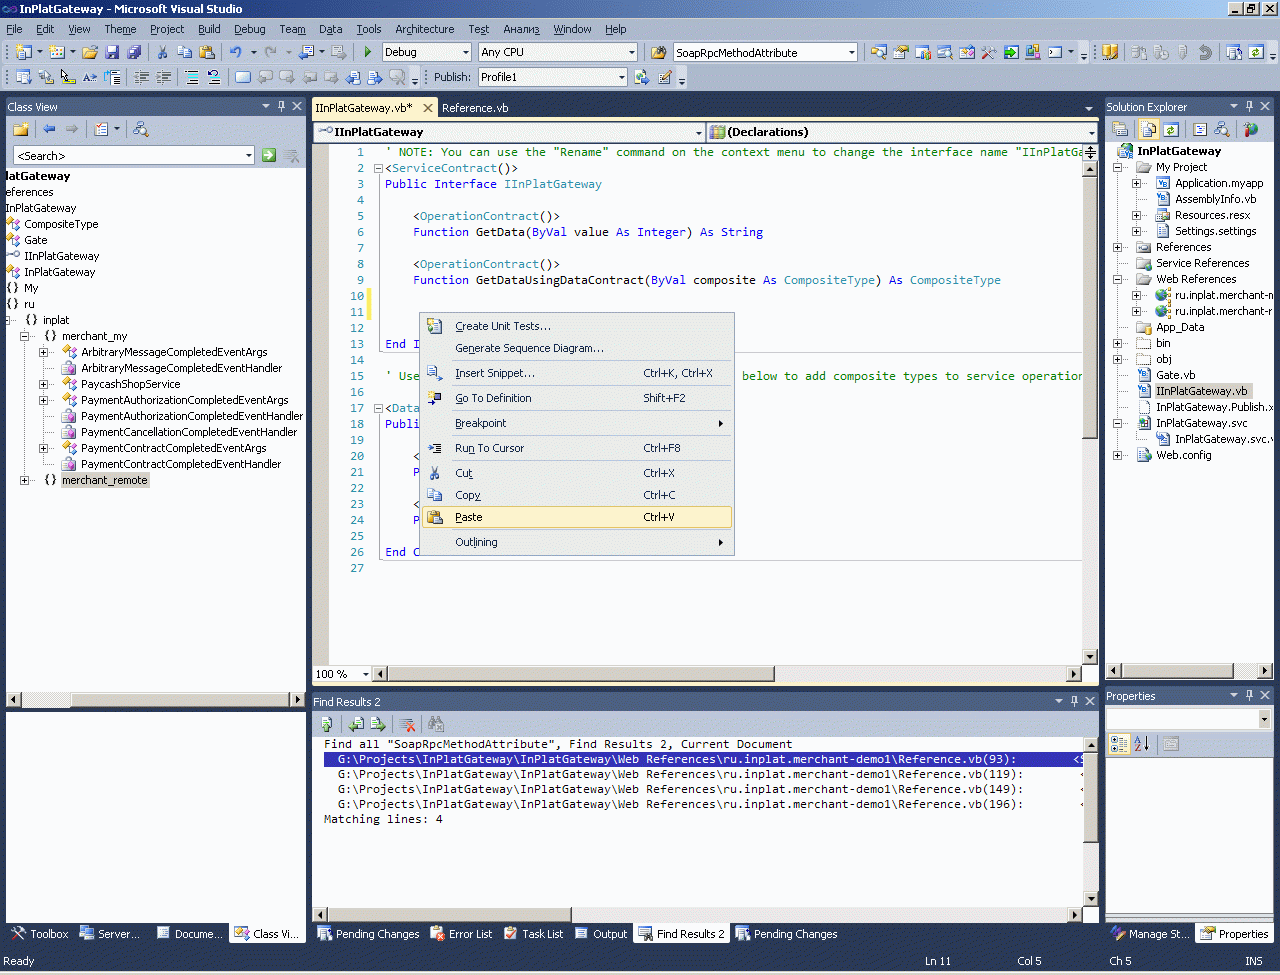Expand the References folder in Solution Explorer
This screenshot has width=1280, height=975.
(1118, 247)
